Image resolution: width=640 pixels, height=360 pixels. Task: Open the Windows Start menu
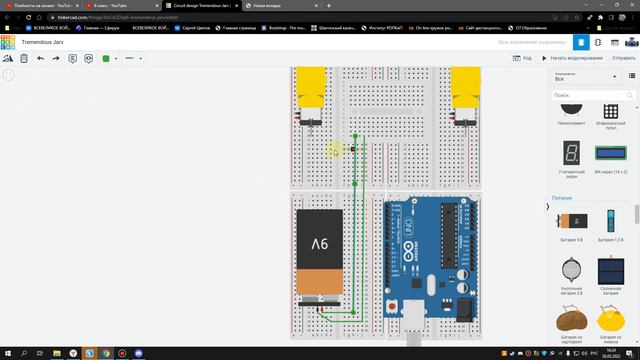click(x=8, y=353)
